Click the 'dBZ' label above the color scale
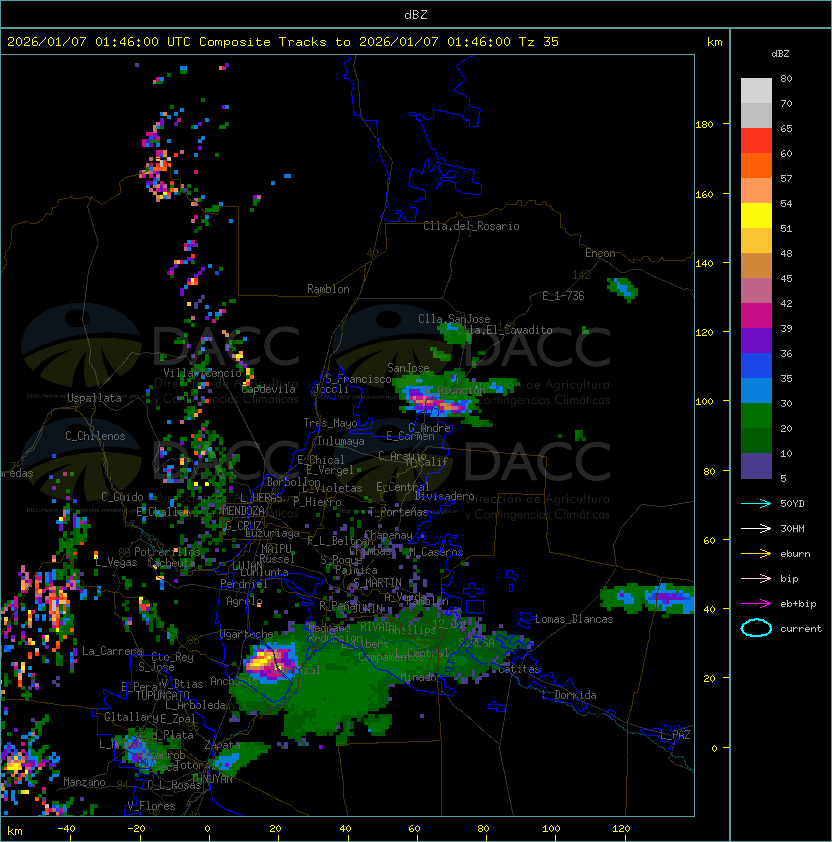The height and width of the screenshot is (842, 832). [780, 54]
